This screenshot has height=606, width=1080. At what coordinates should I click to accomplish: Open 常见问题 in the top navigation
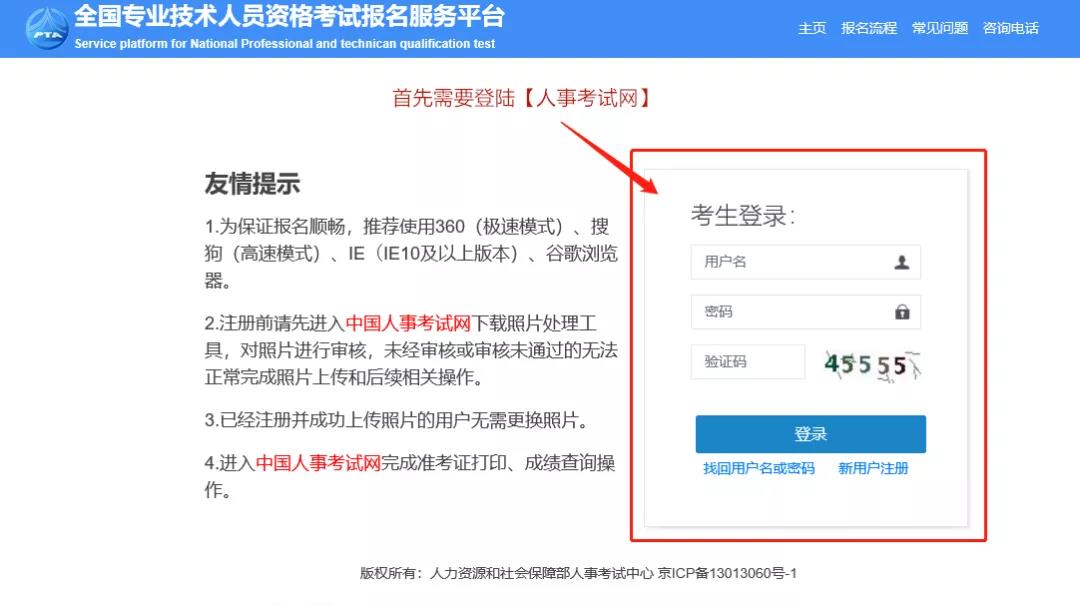click(940, 28)
